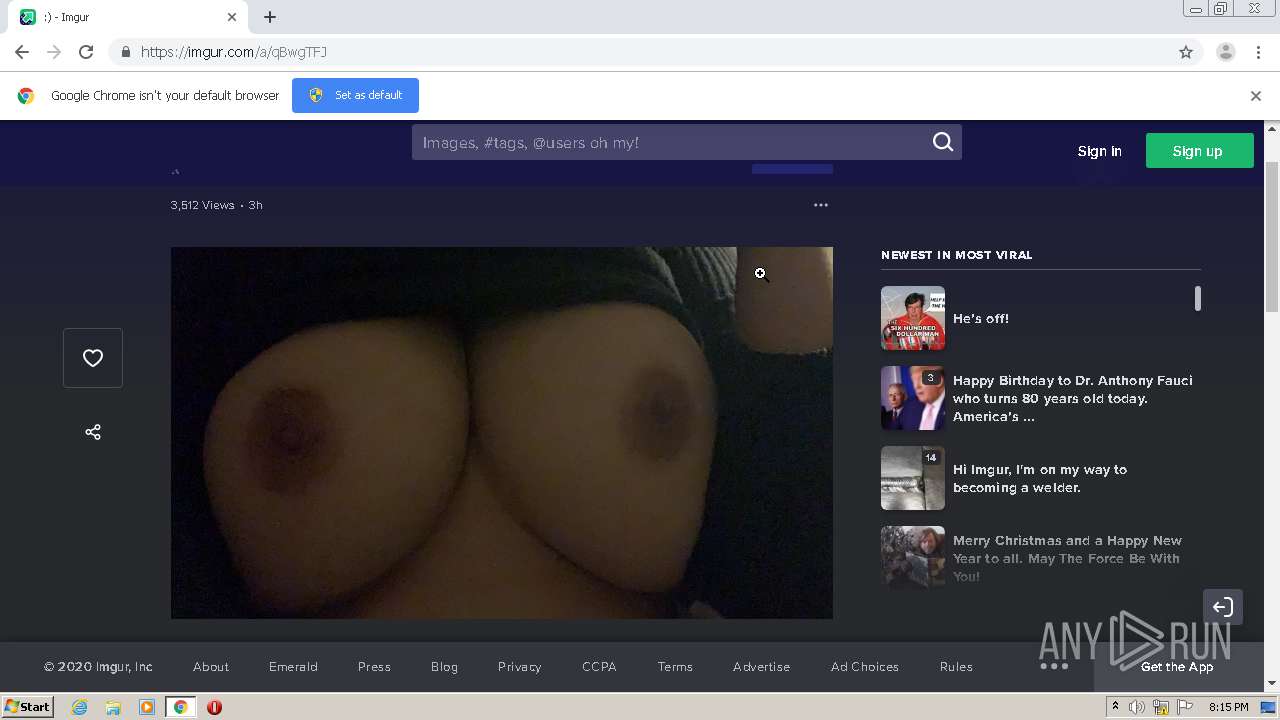Open the Privacy footer link

[519, 667]
